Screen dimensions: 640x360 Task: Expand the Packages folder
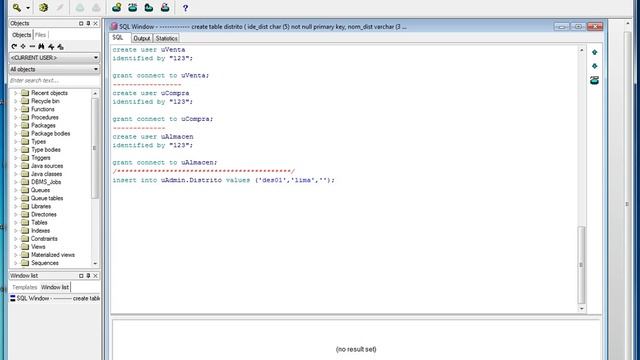point(16,126)
